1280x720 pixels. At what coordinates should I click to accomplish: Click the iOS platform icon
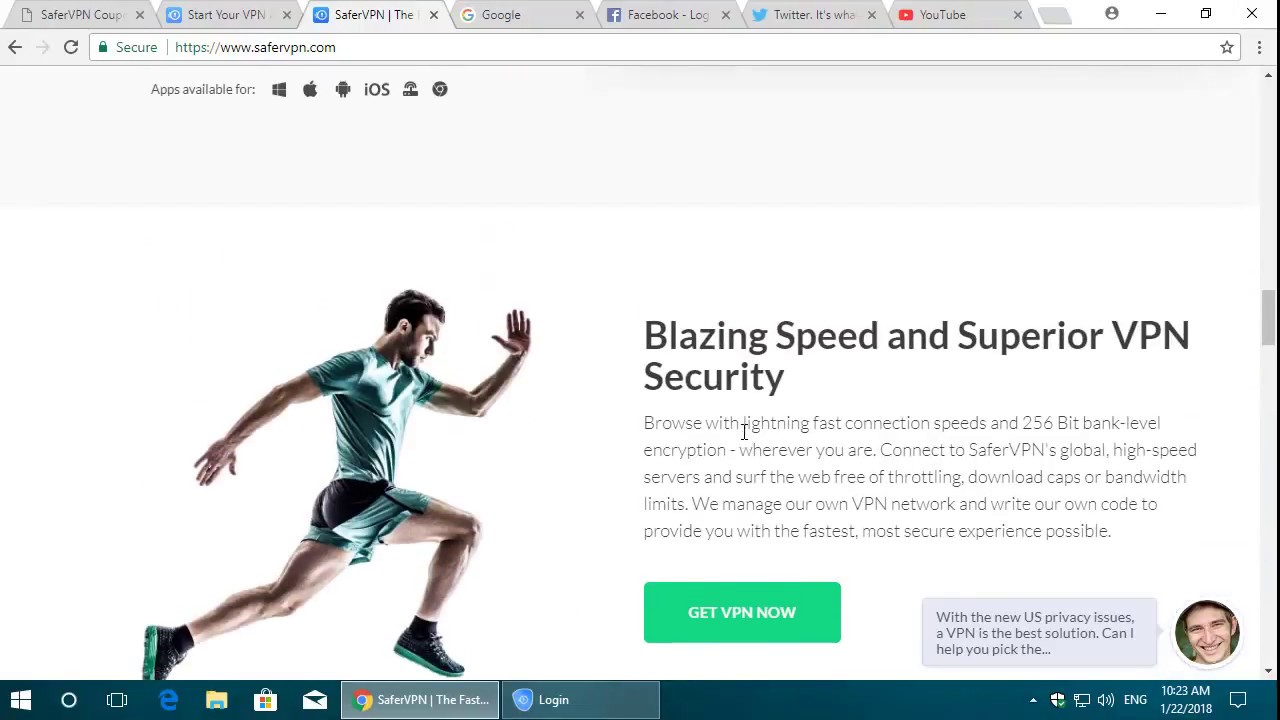(x=377, y=89)
